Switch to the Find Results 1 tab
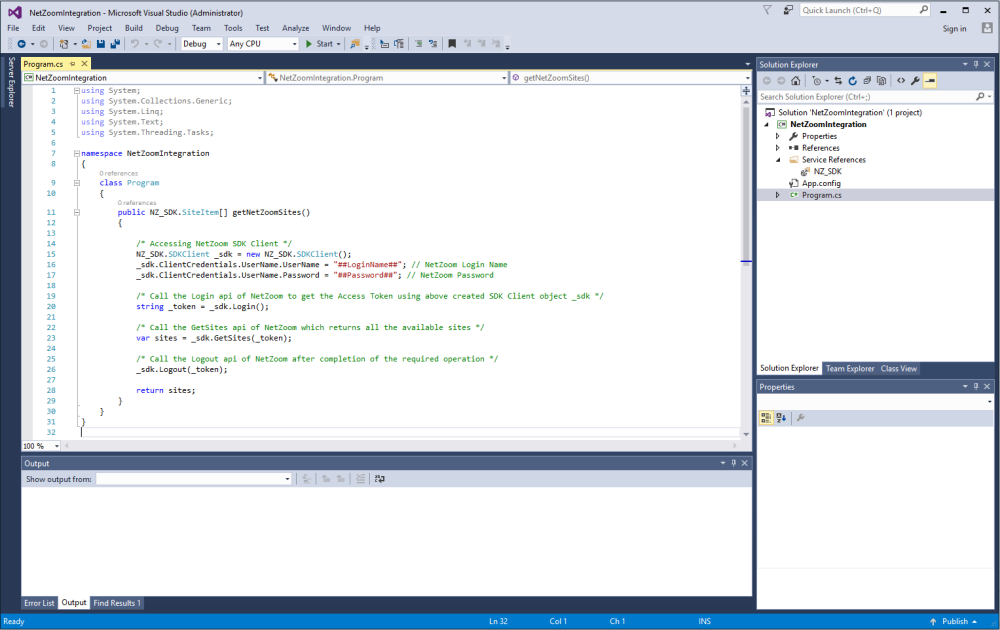This screenshot has height=630, width=1000. (117, 603)
